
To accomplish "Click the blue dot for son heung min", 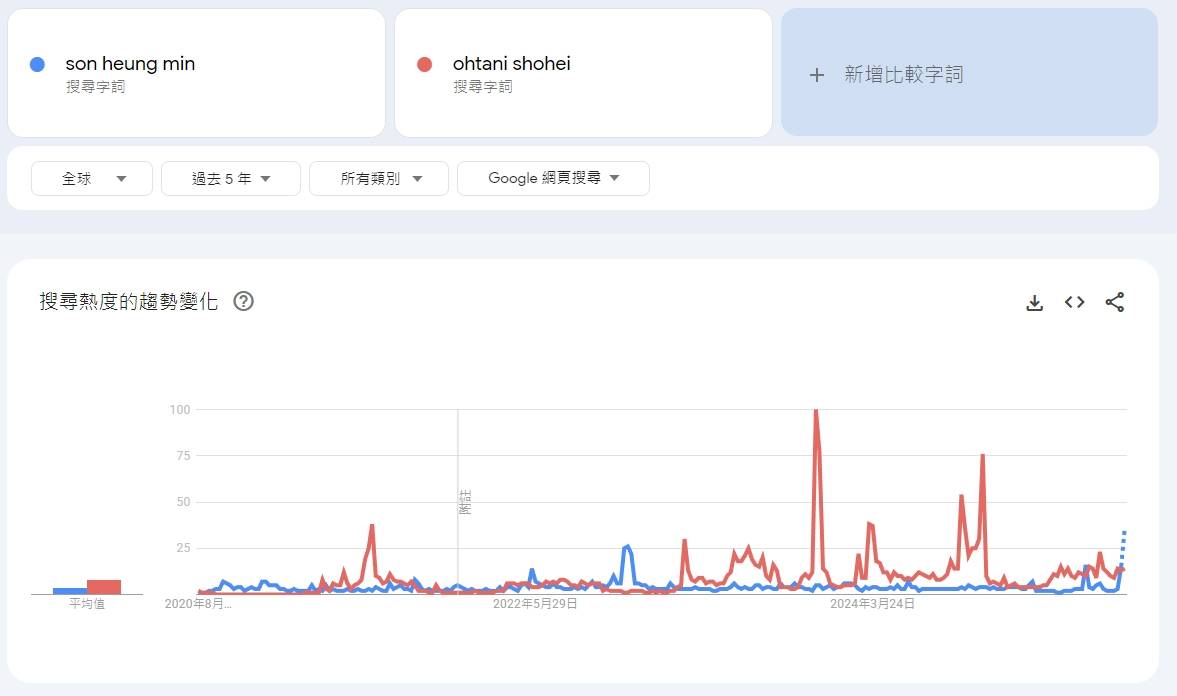I will pyautogui.click(x=37, y=64).
